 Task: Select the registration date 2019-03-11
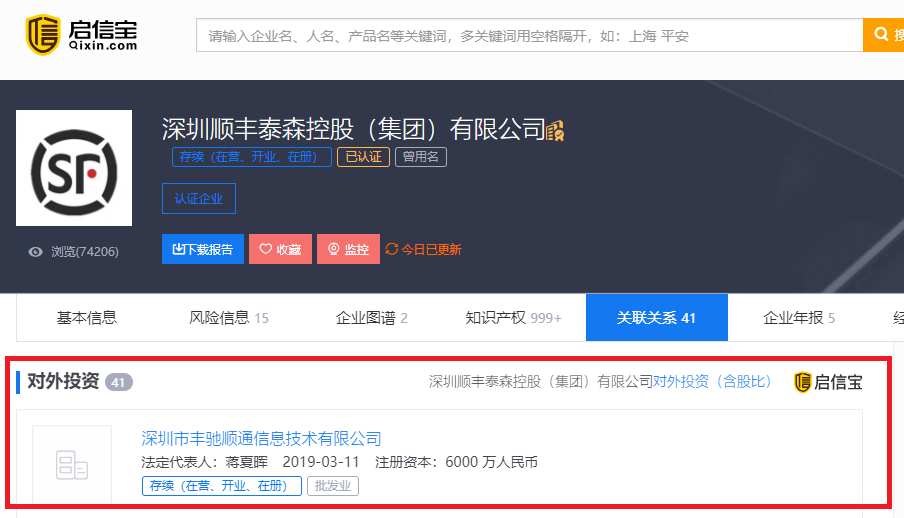321,462
